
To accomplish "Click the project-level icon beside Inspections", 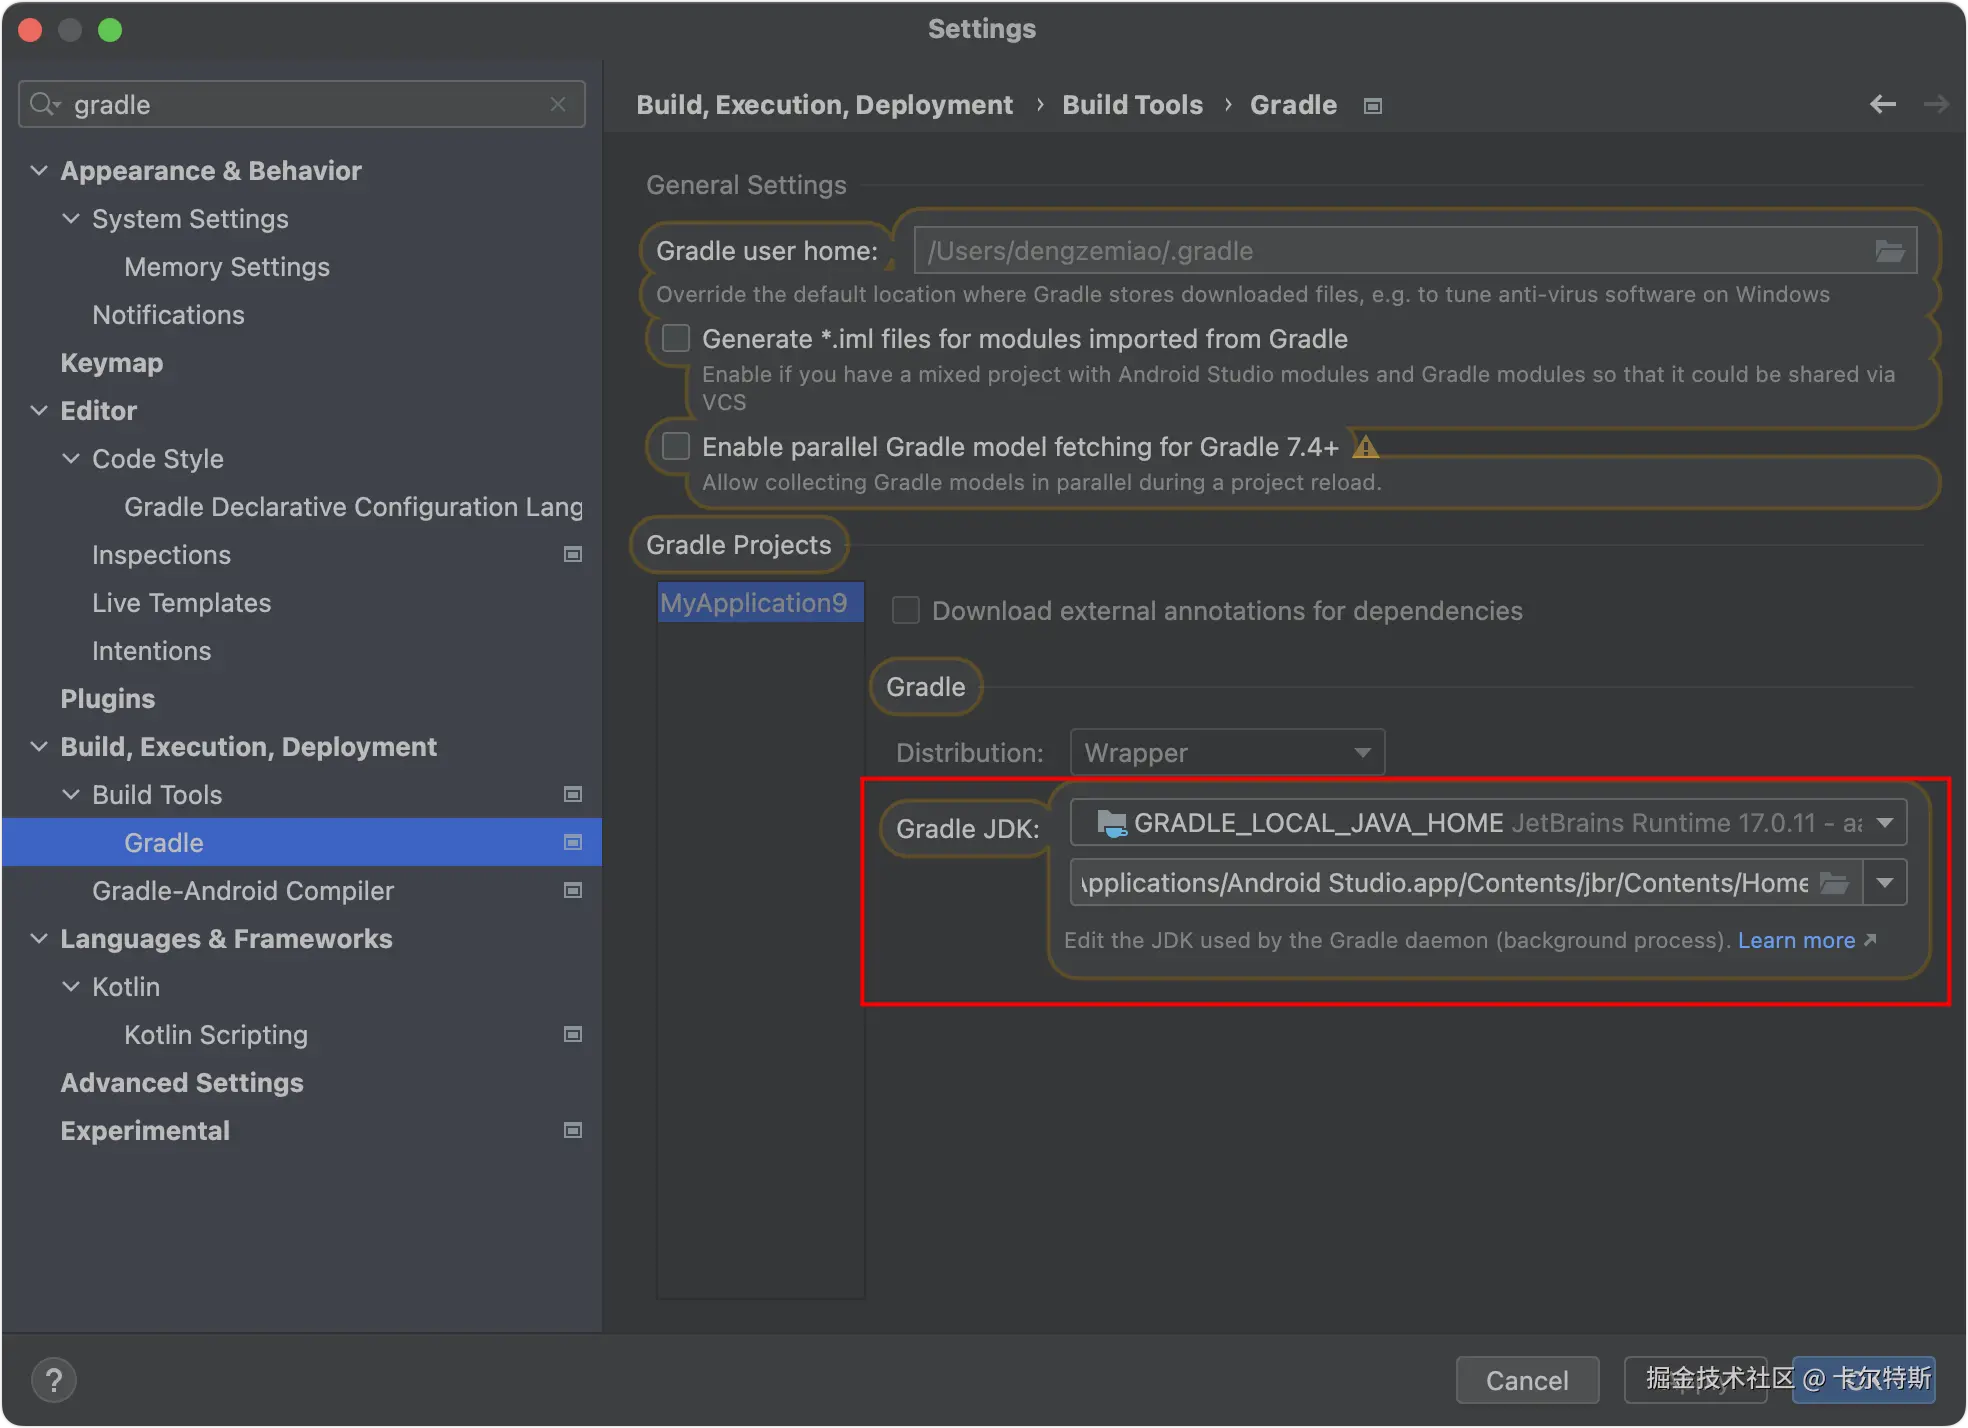I will tap(573, 555).
